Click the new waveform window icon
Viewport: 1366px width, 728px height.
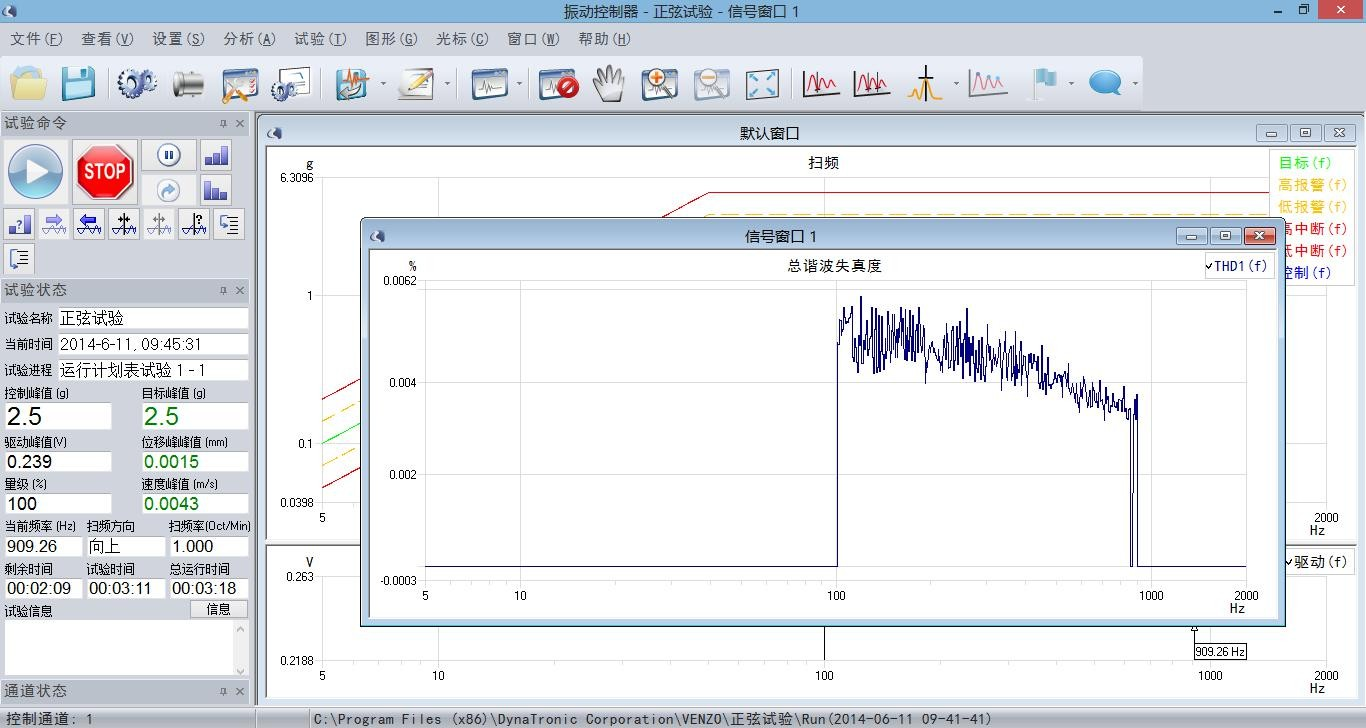(x=490, y=84)
